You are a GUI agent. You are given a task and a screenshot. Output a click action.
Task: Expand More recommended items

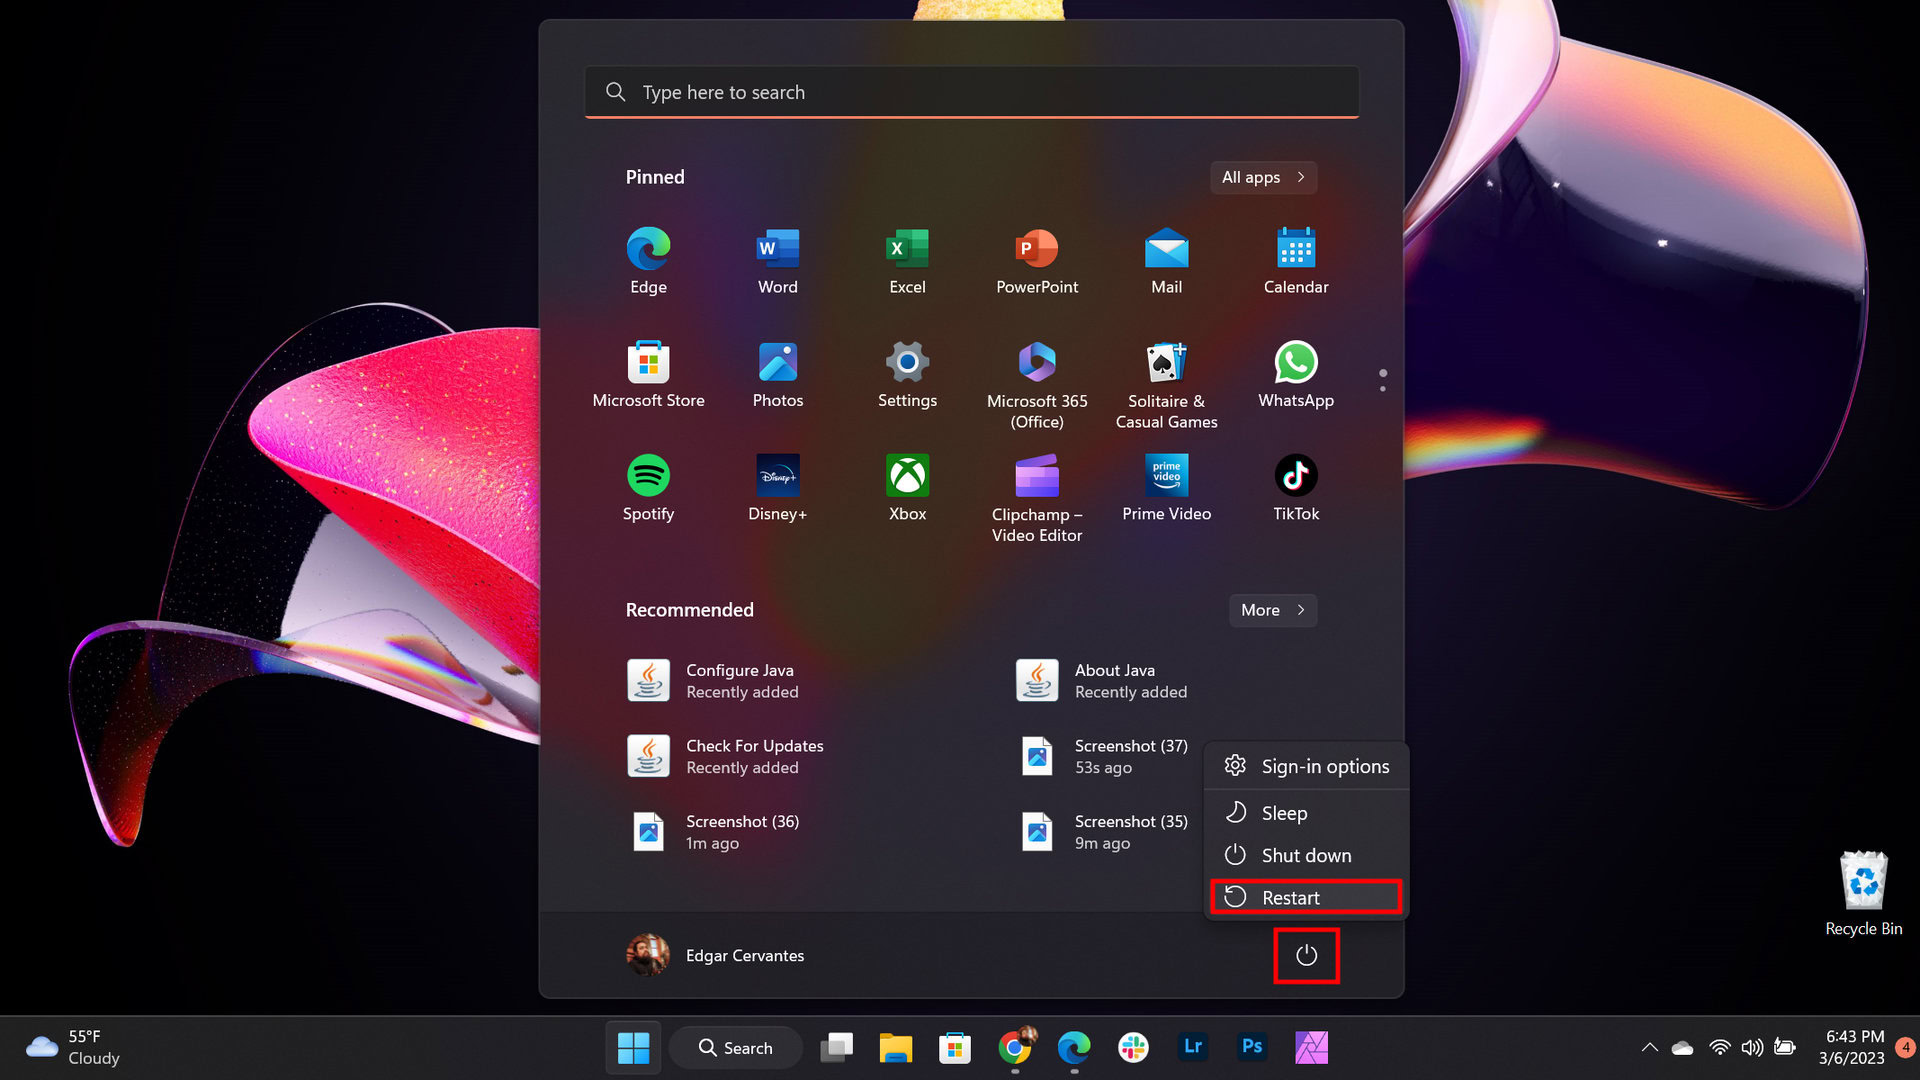click(x=1271, y=610)
